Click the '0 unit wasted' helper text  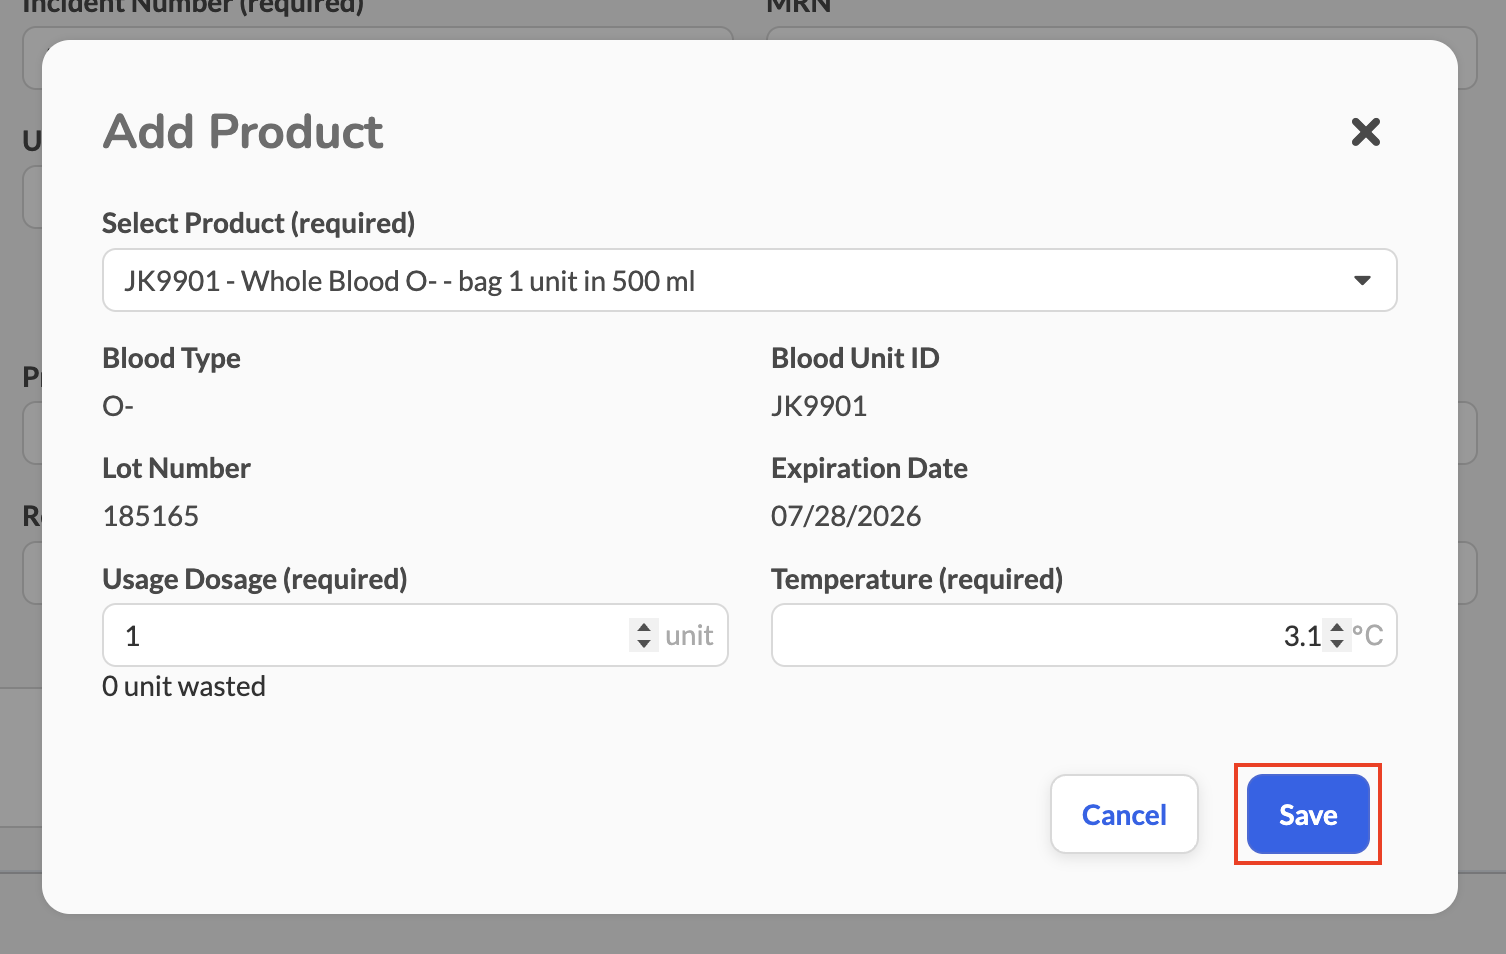(184, 686)
